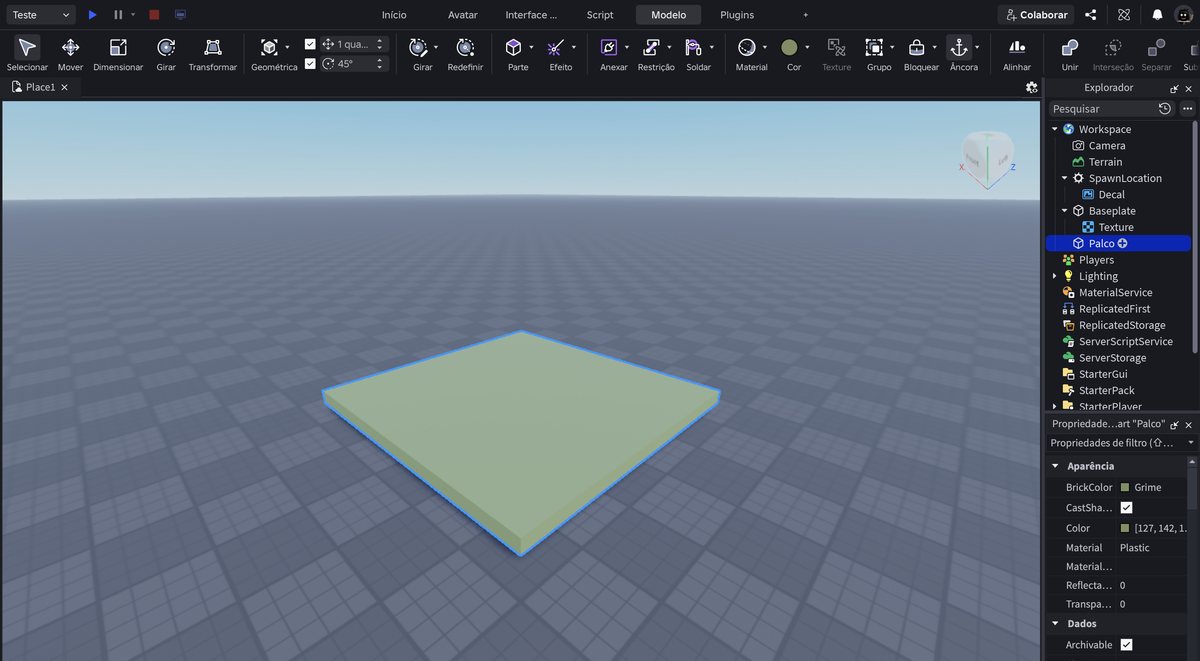The image size is (1200, 661).
Task: Open the Parte dropdown arrow
Action: pyautogui.click(x=531, y=47)
